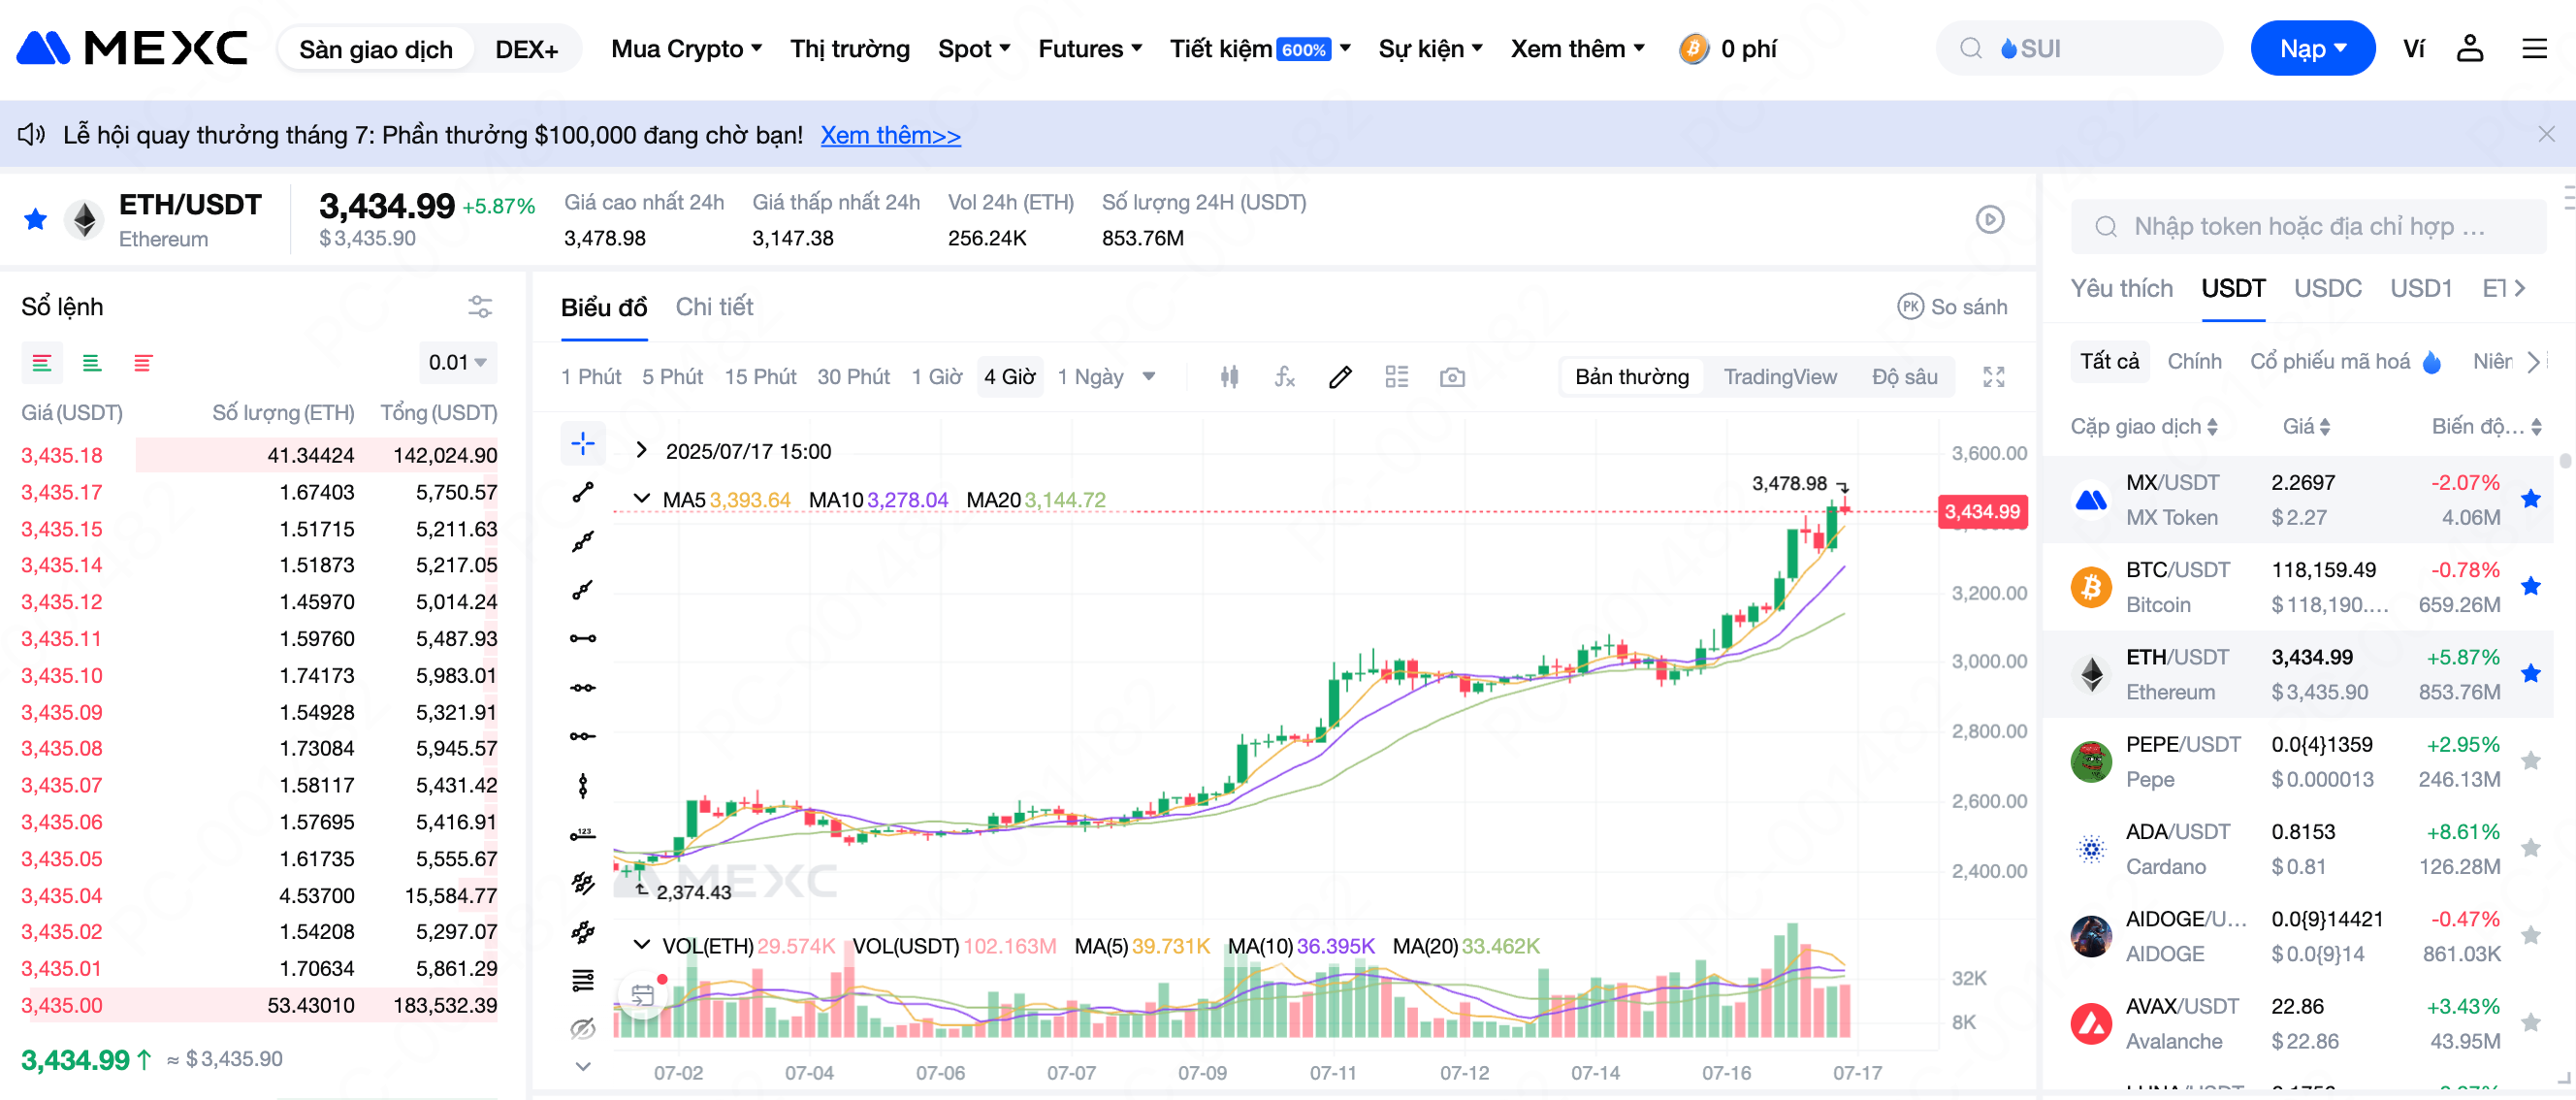Dismiss the announcement banner
Image resolution: width=2576 pixels, height=1100 pixels.
2546,134
